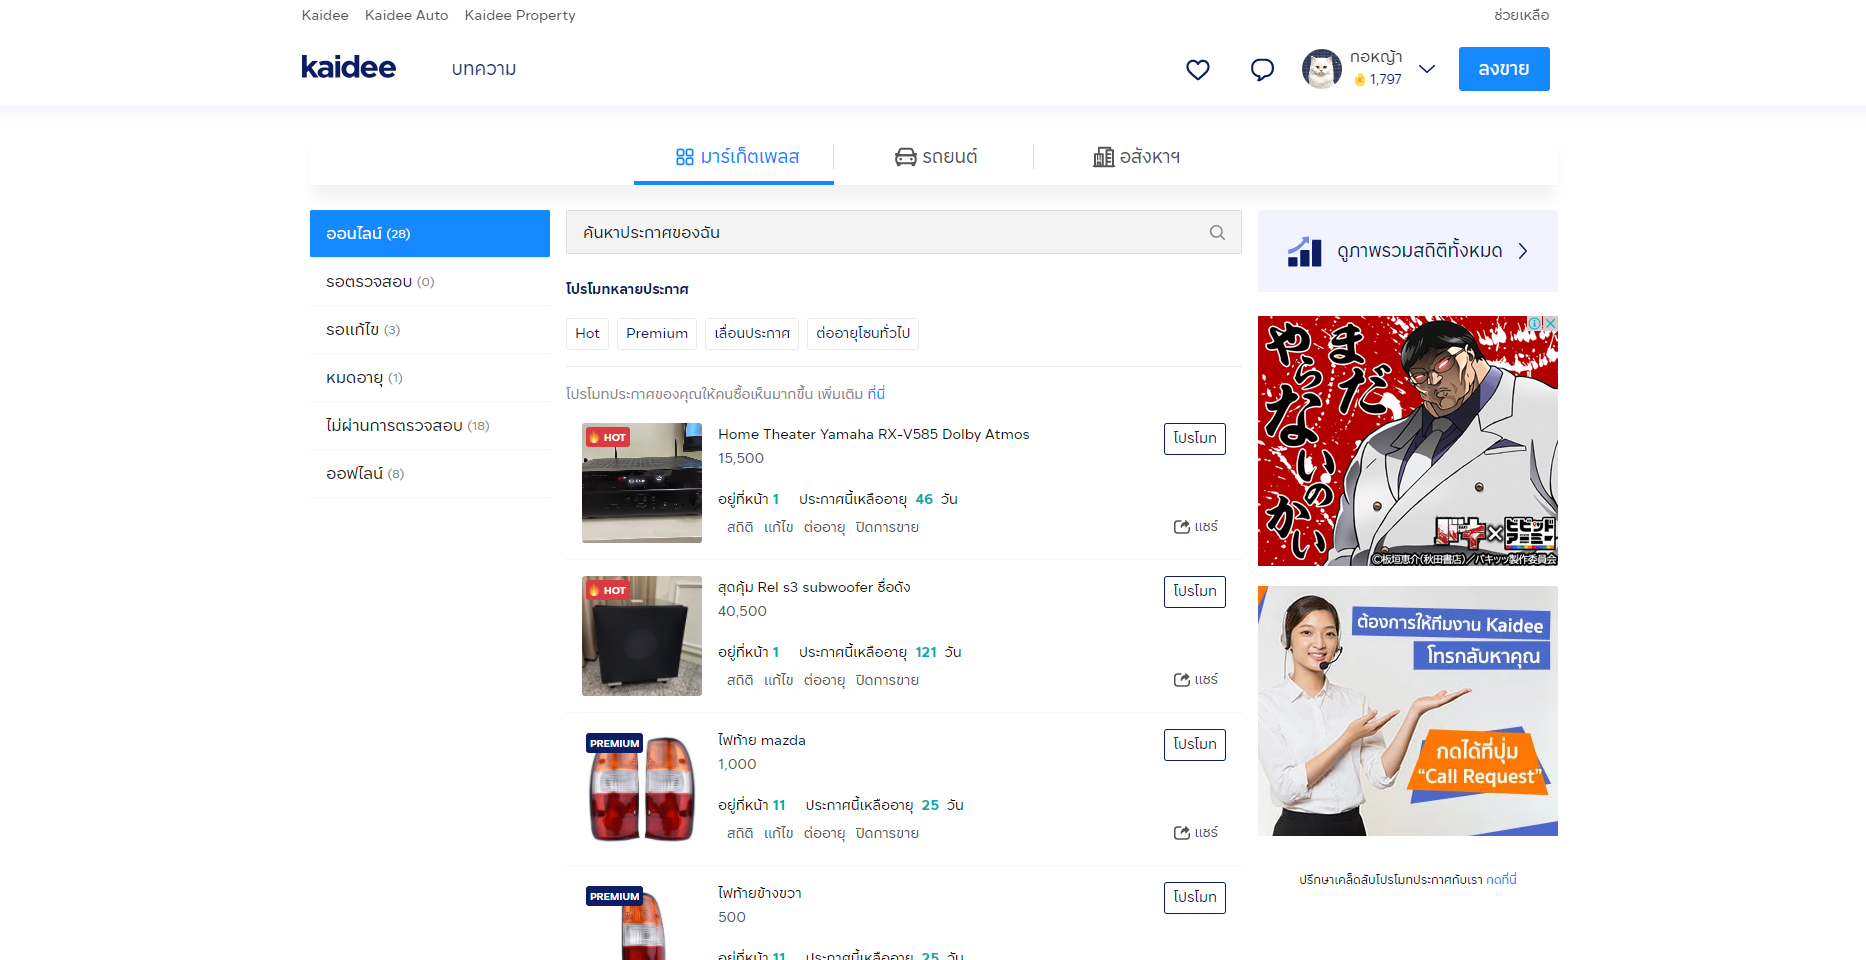This screenshot has width=1866, height=960.
Task: Click แก้ไข under Rel s3 subwoofer listing
Action: click(779, 680)
